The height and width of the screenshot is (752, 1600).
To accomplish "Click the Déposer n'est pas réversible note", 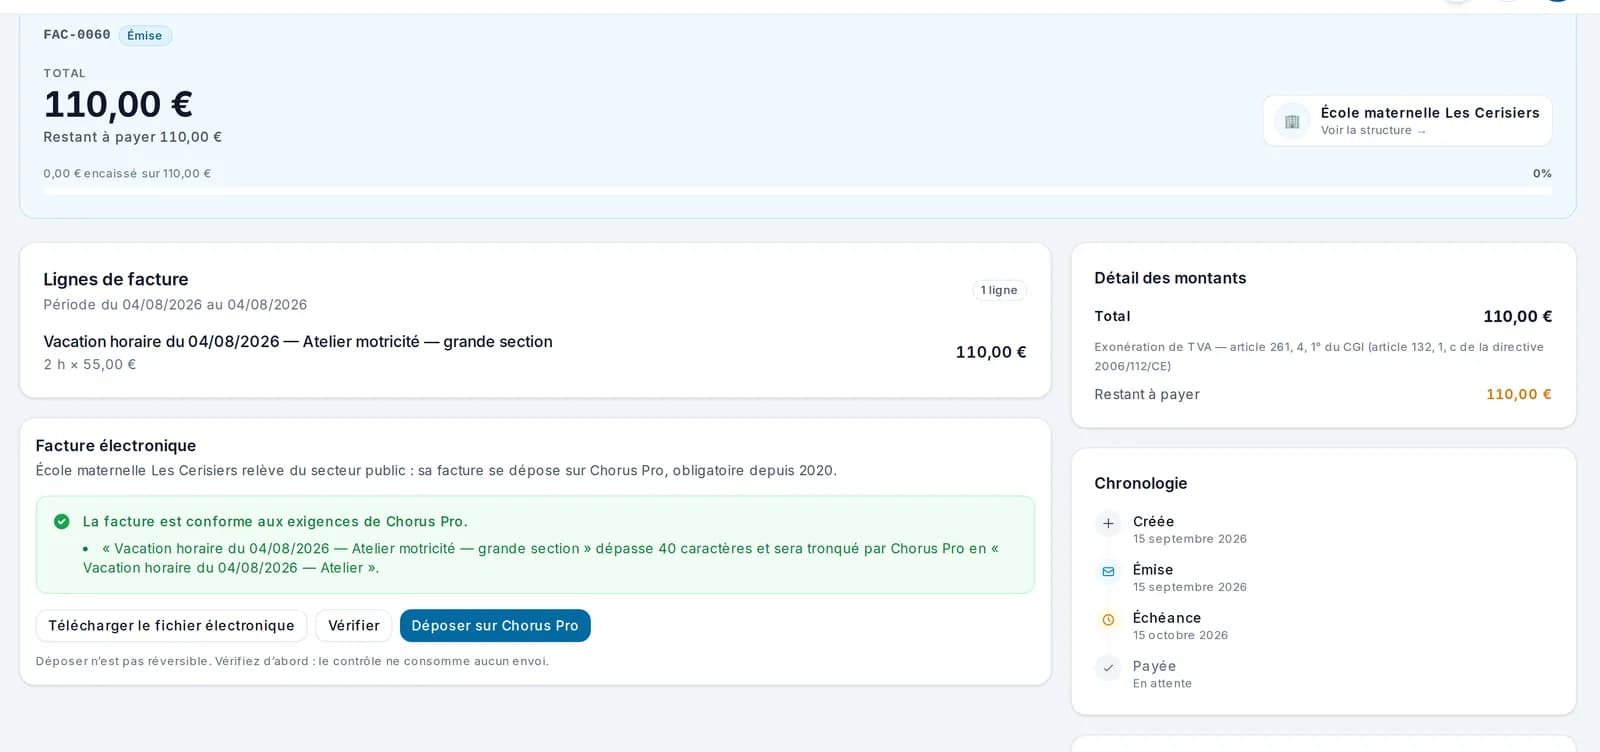I will tap(292, 661).
